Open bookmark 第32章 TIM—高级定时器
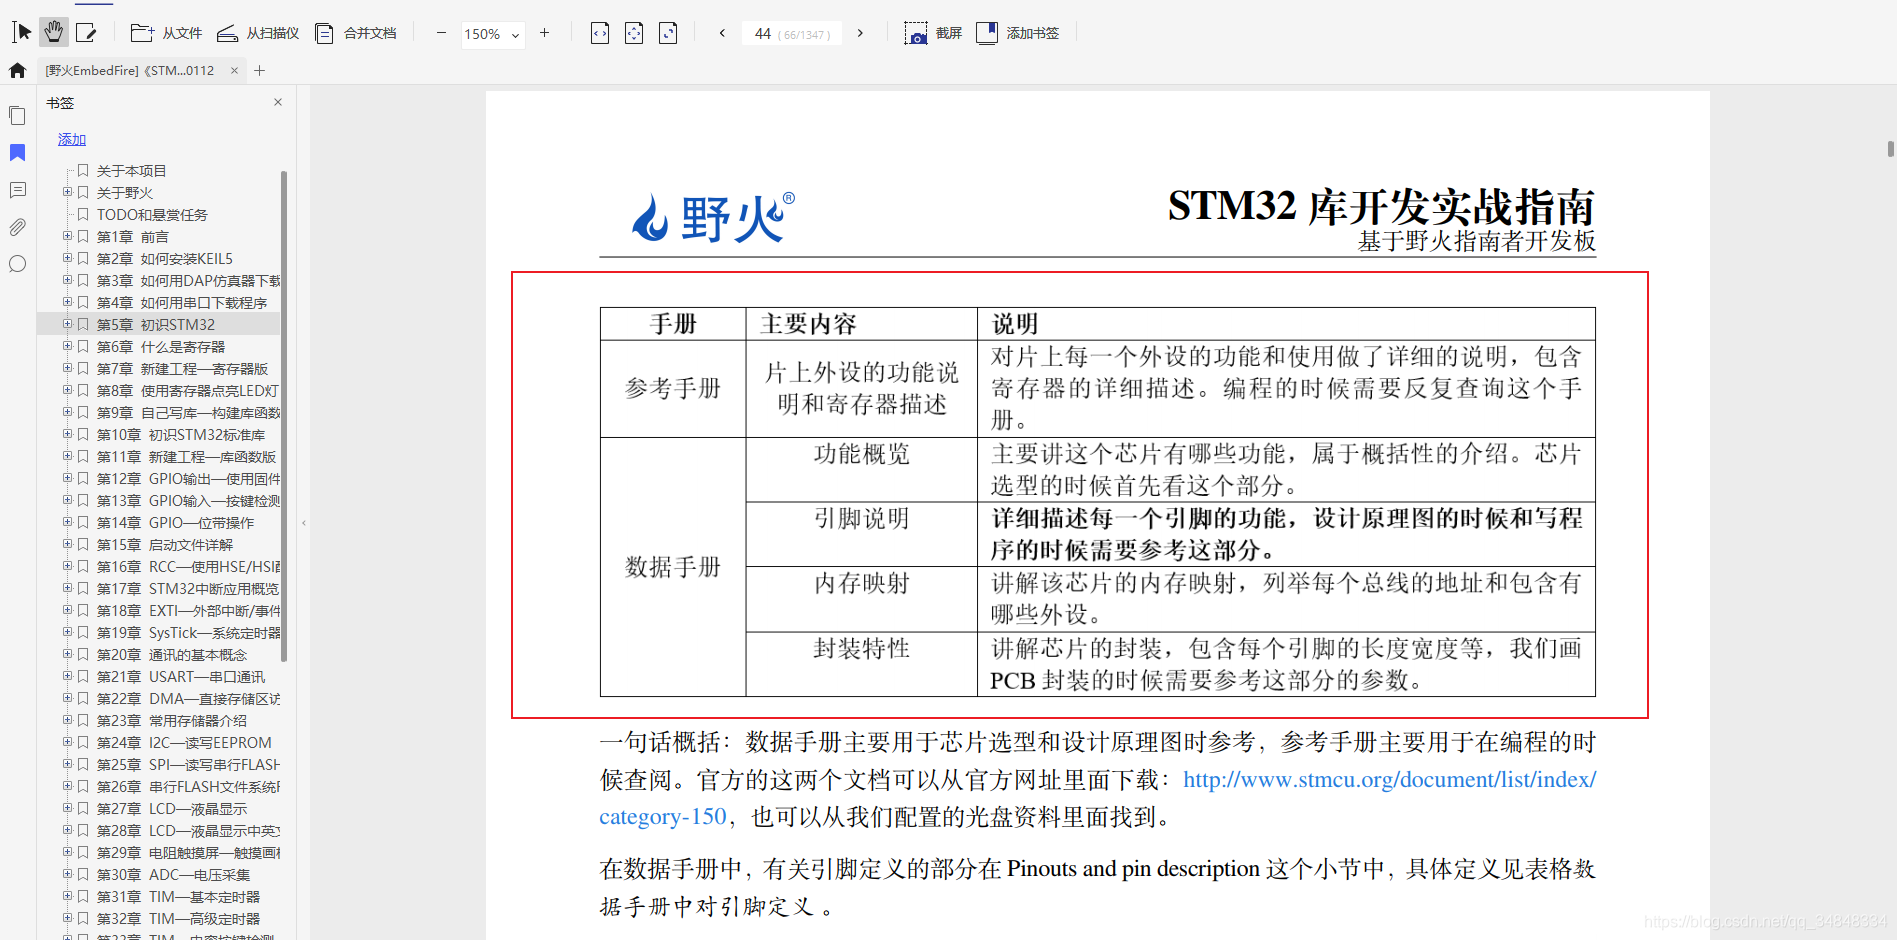Image resolution: width=1897 pixels, height=940 pixels. coord(178,919)
